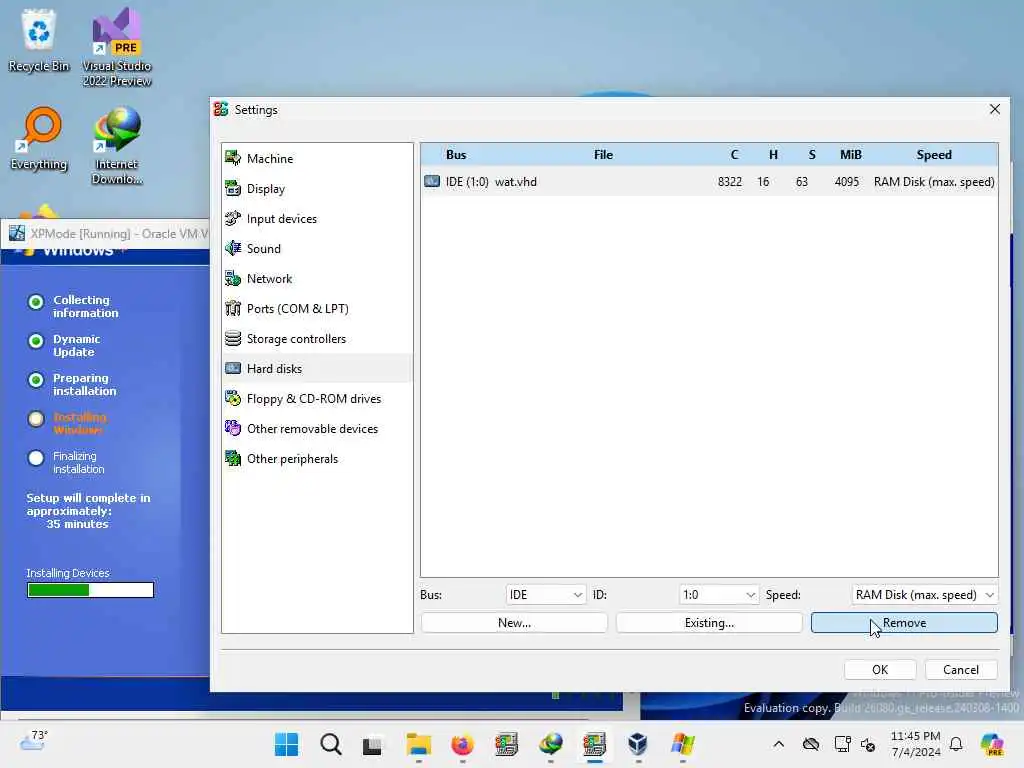Open the Windows Start menu
1024x768 pixels.
tap(287, 744)
